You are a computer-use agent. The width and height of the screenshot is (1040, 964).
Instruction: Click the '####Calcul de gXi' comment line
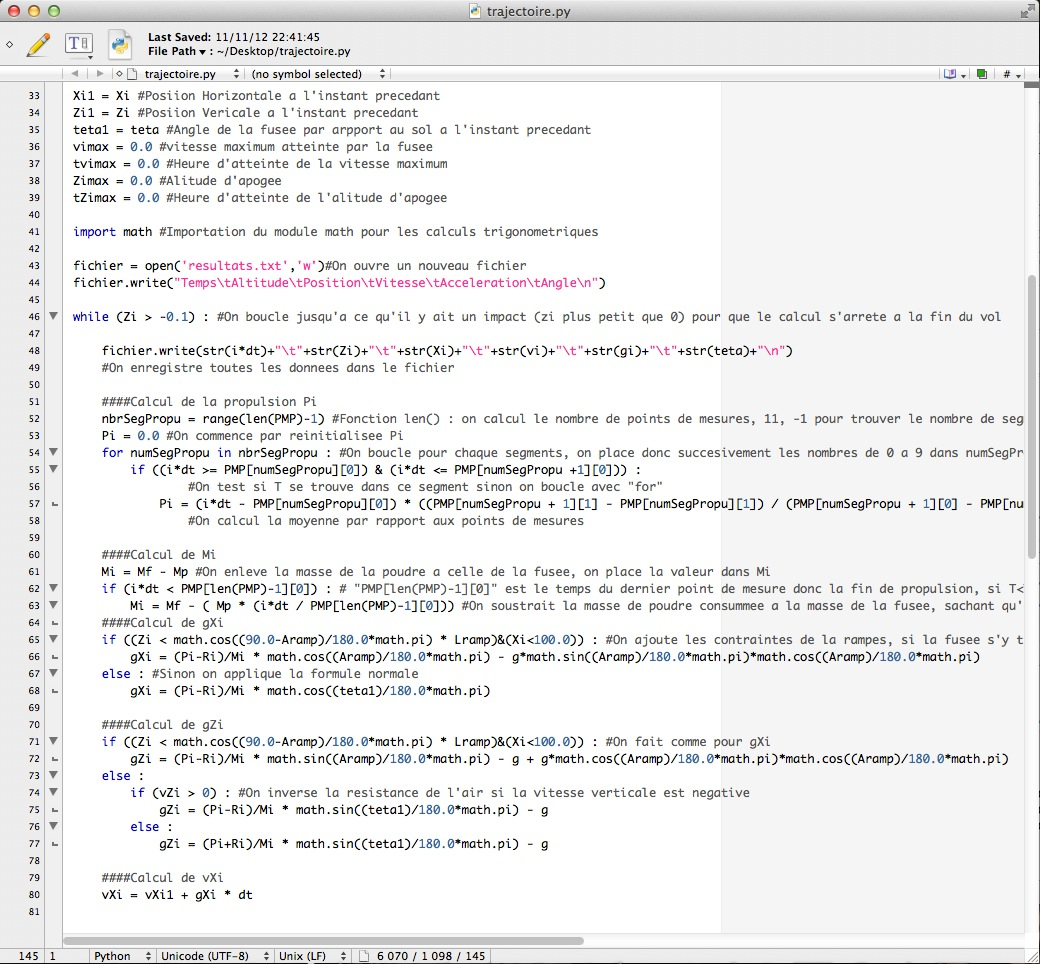(162, 622)
